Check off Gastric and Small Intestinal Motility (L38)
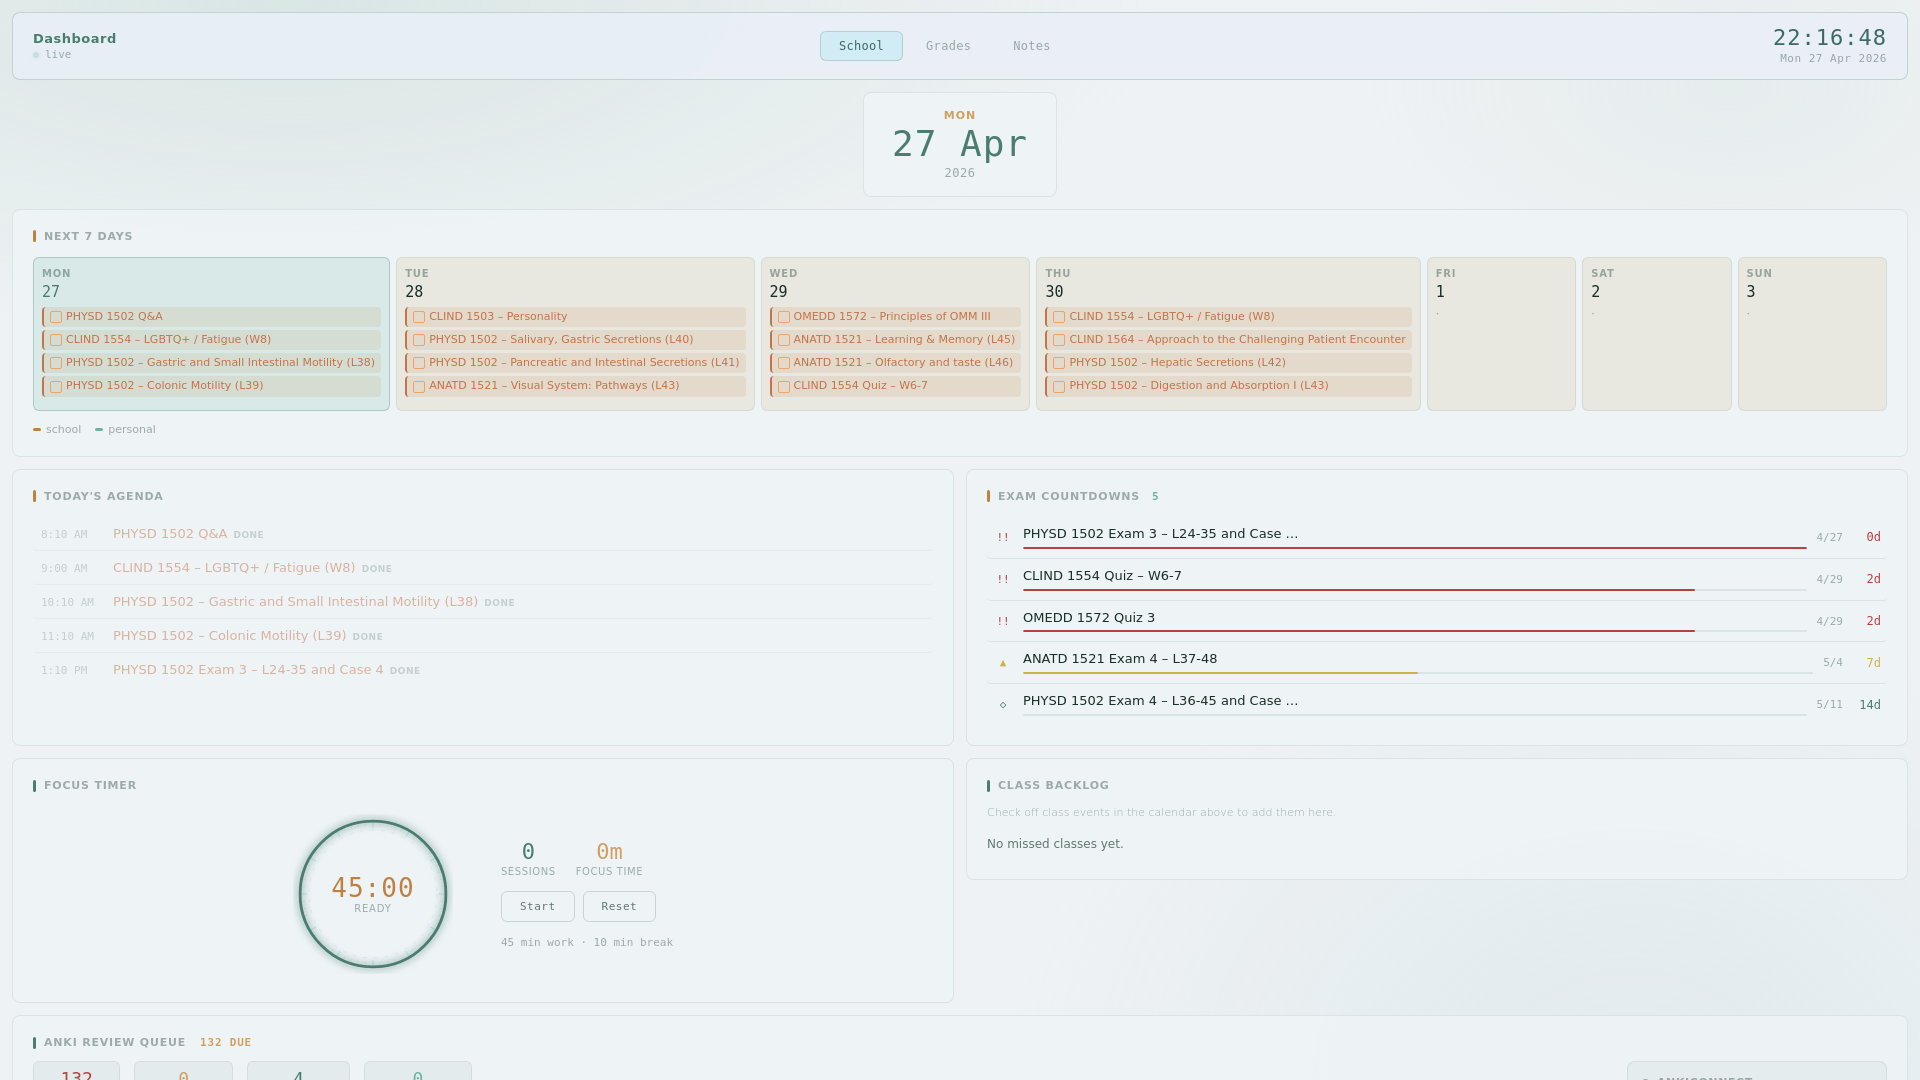This screenshot has width=1920, height=1080. pyautogui.click(x=56, y=363)
